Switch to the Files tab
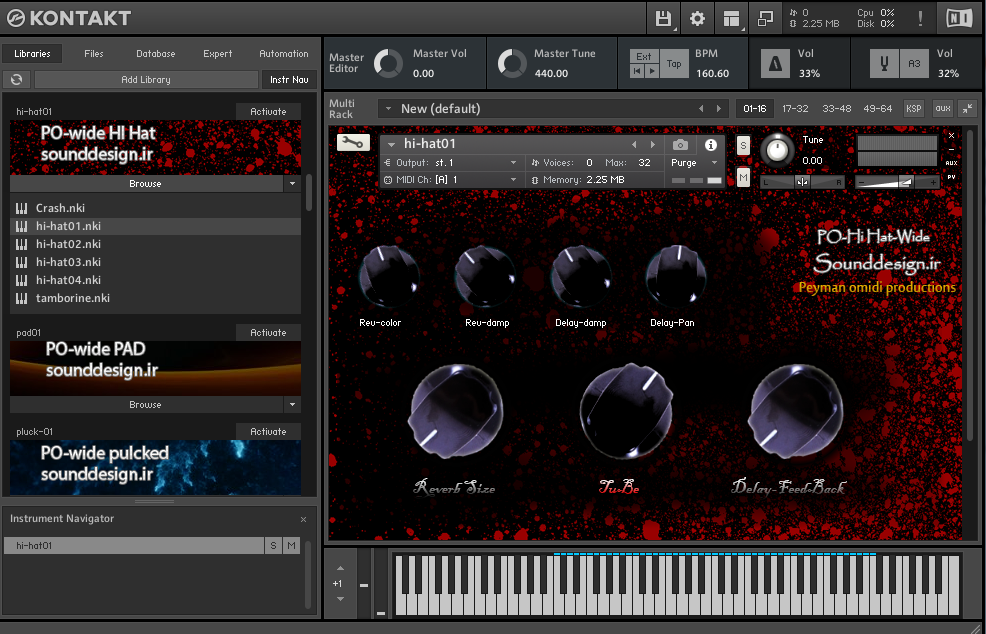The image size is (986, 634). (94, 53)
